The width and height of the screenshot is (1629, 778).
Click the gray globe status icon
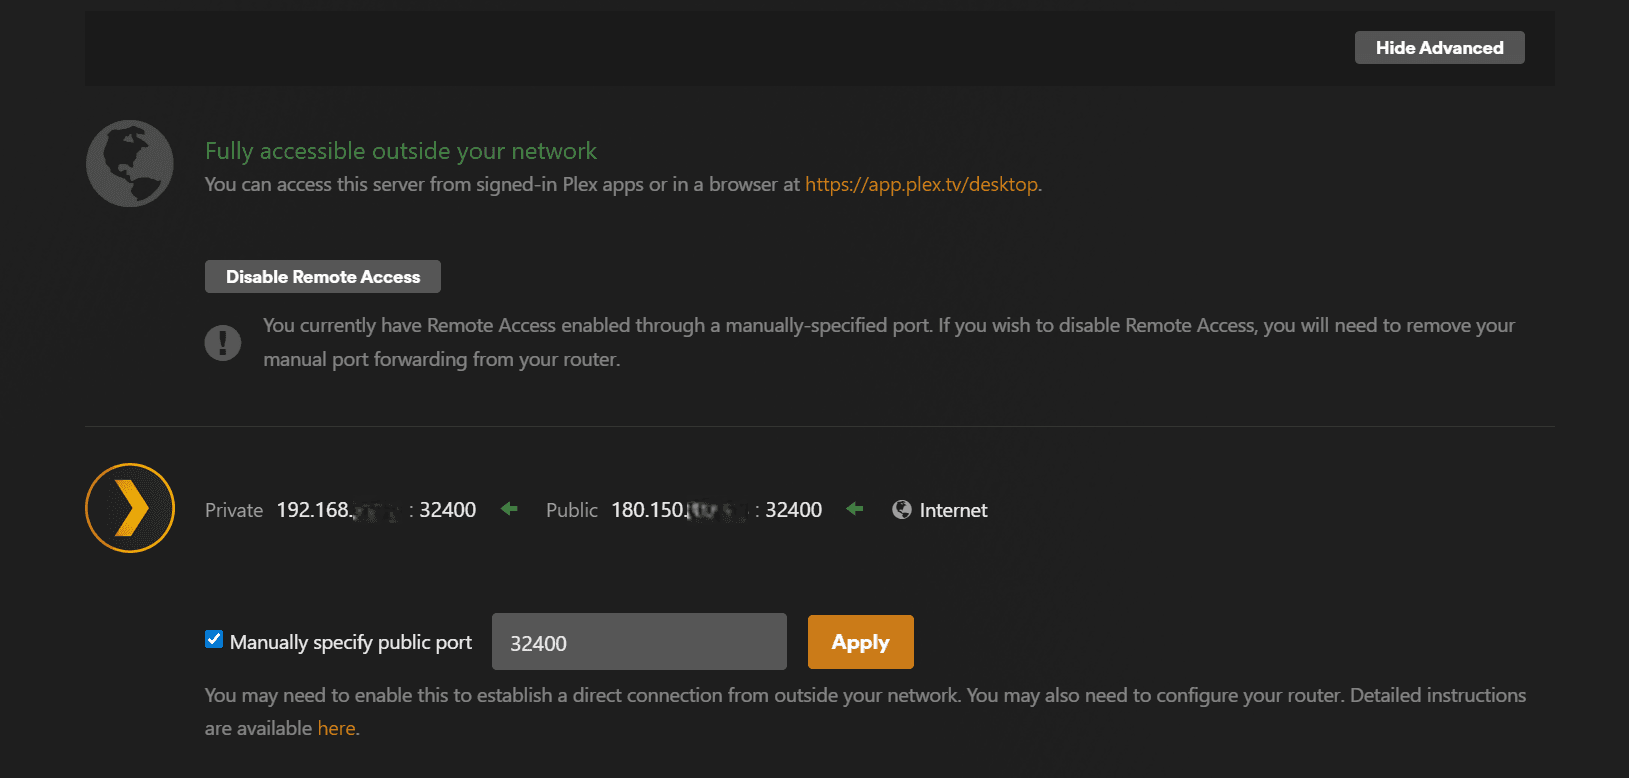point(130,164)
